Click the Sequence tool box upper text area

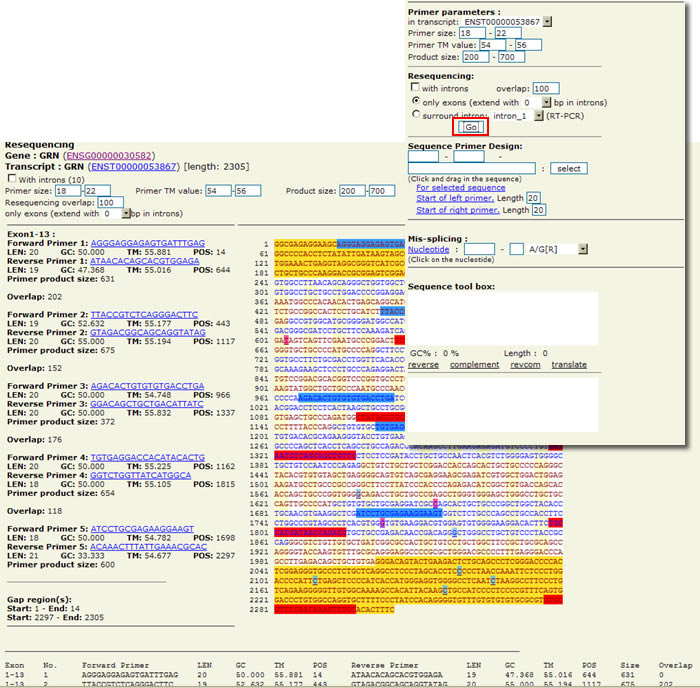point(503,319)
